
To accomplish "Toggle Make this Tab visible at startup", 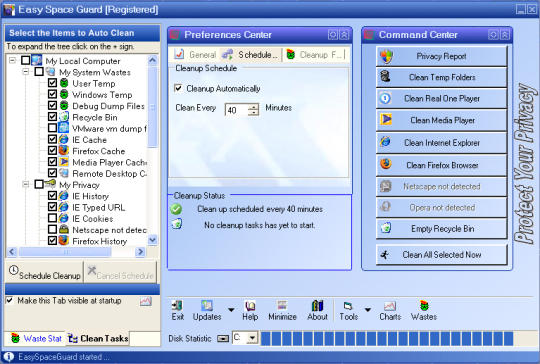I will [10, 300].
